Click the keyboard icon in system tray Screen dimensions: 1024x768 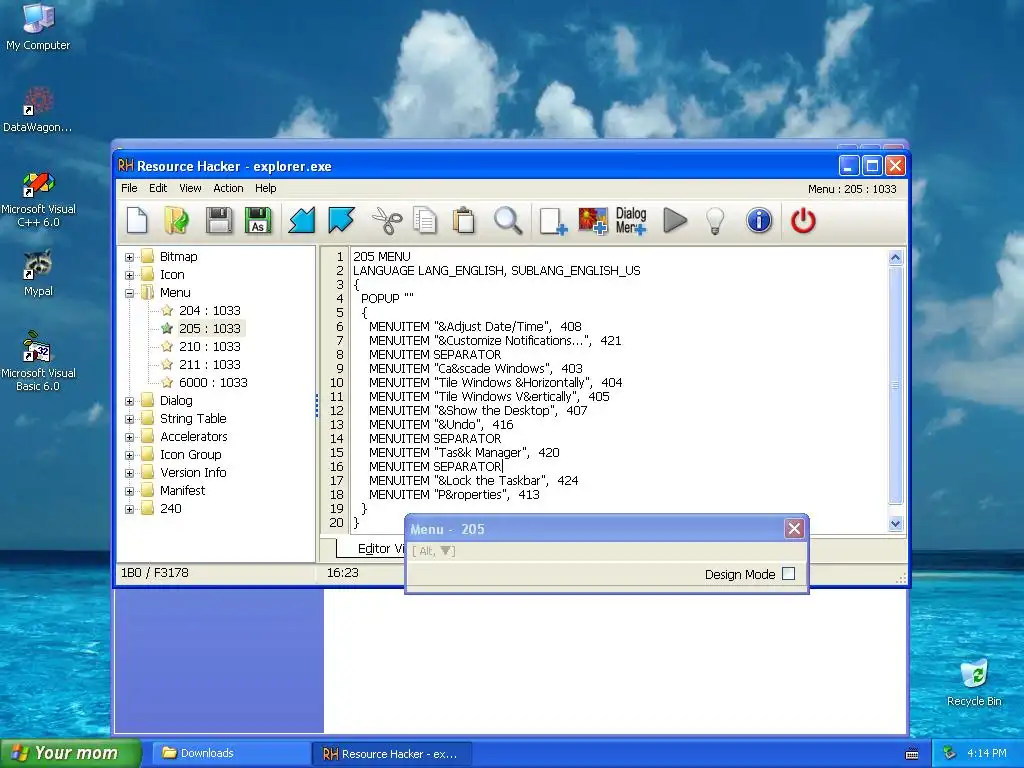[912, 754]
